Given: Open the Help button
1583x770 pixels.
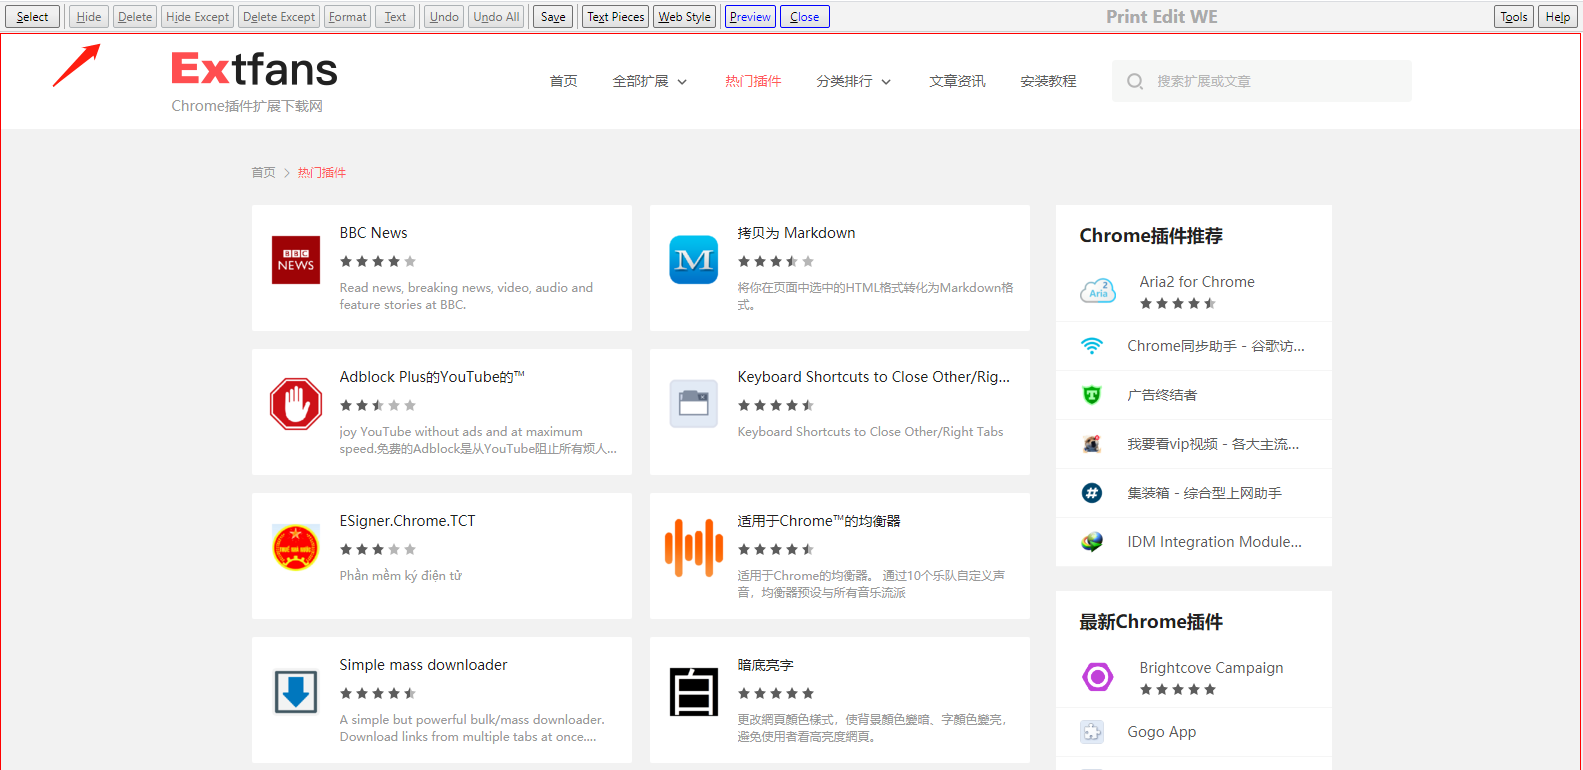Looking at the screenshot, I should click(1558, 17).
